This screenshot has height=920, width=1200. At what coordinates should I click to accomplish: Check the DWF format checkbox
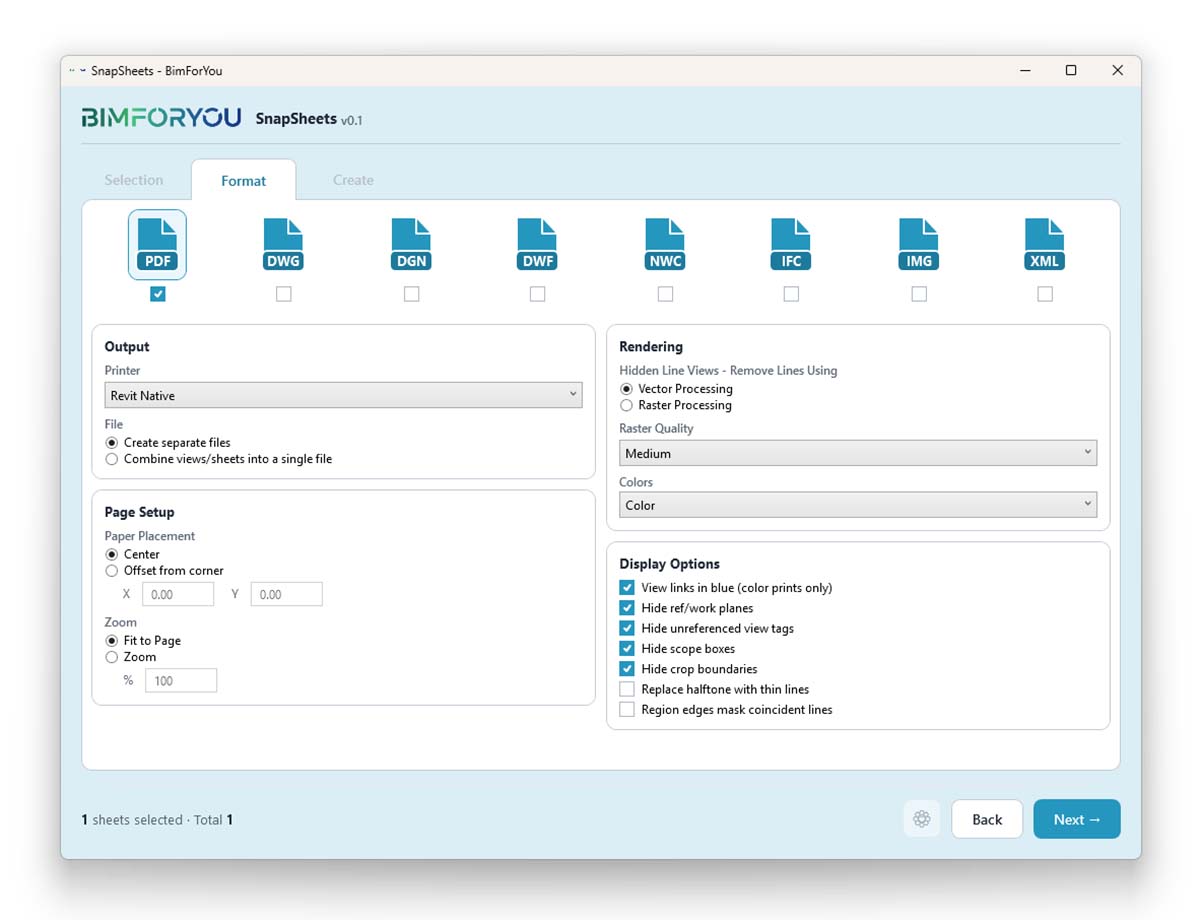click(x=537, y=294)
